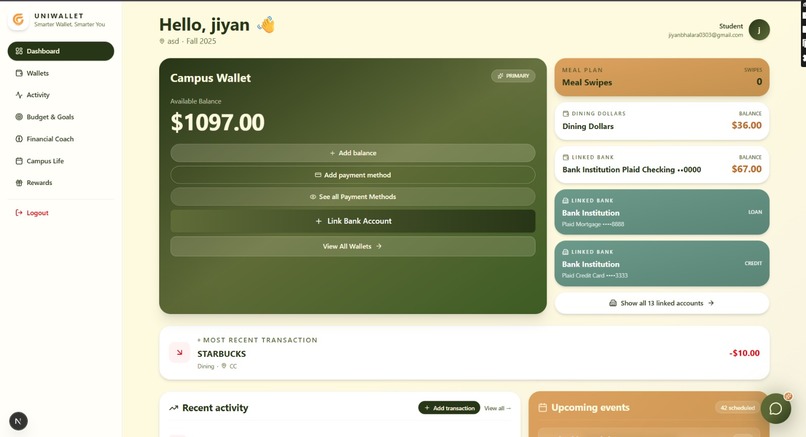
Task: Click the Campus Life calendar icon
Action: (19, 161)
